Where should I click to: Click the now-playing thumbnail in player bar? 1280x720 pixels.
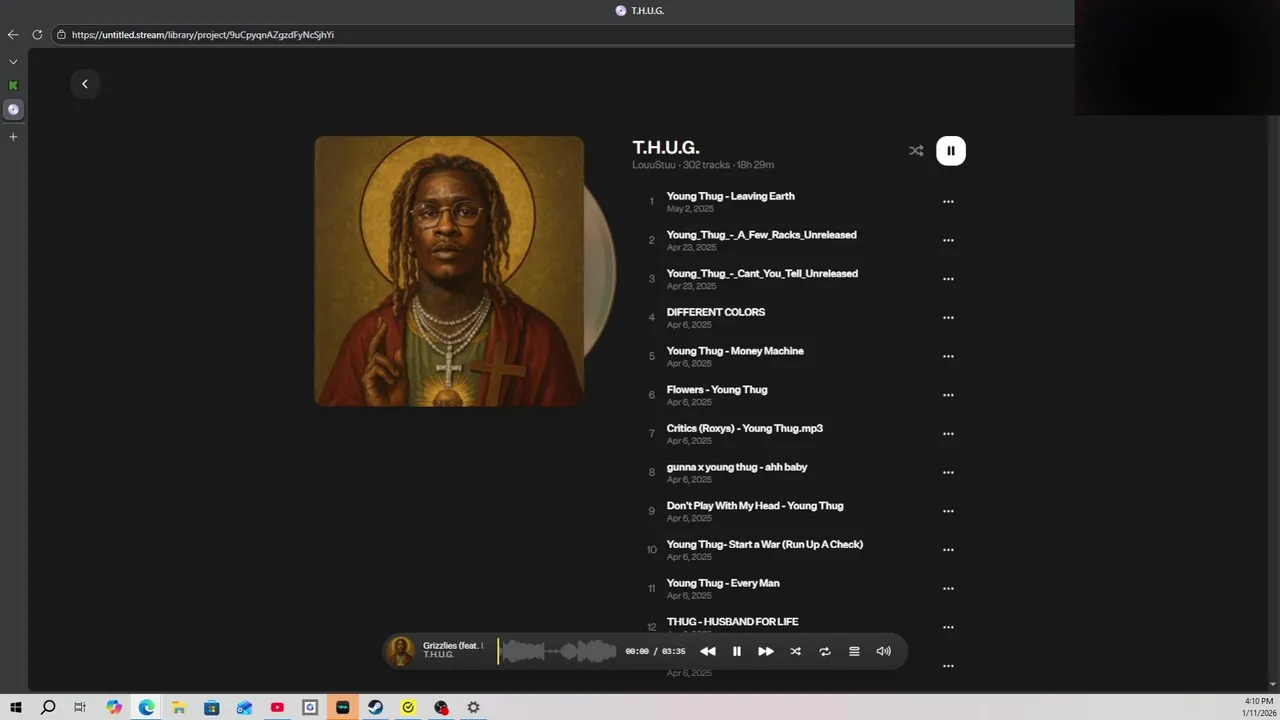(x=401, y=651)
